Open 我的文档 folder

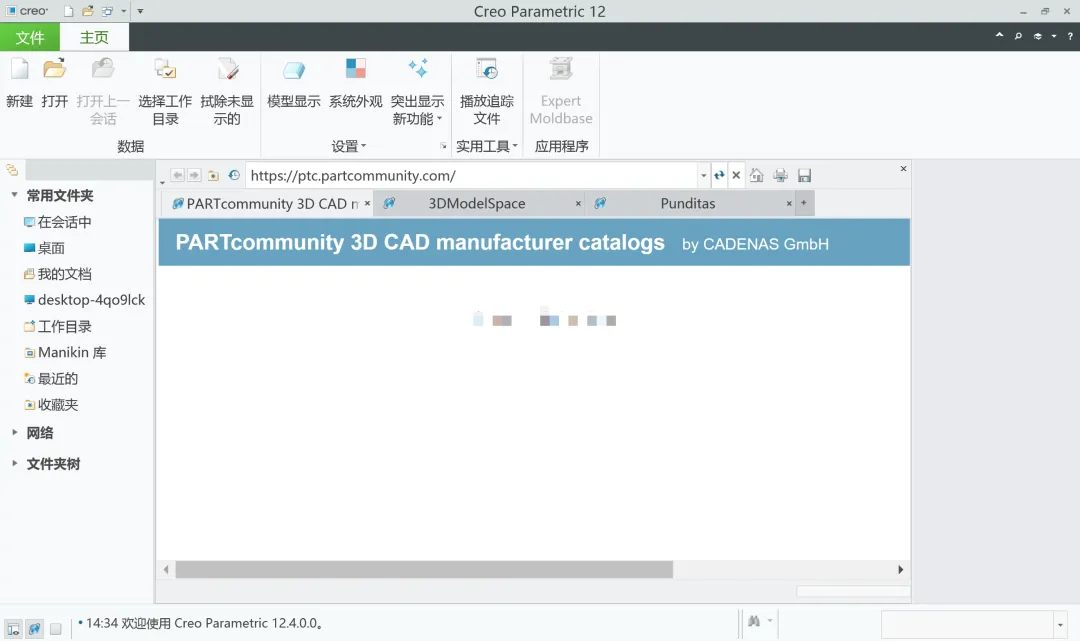[58, 274]
